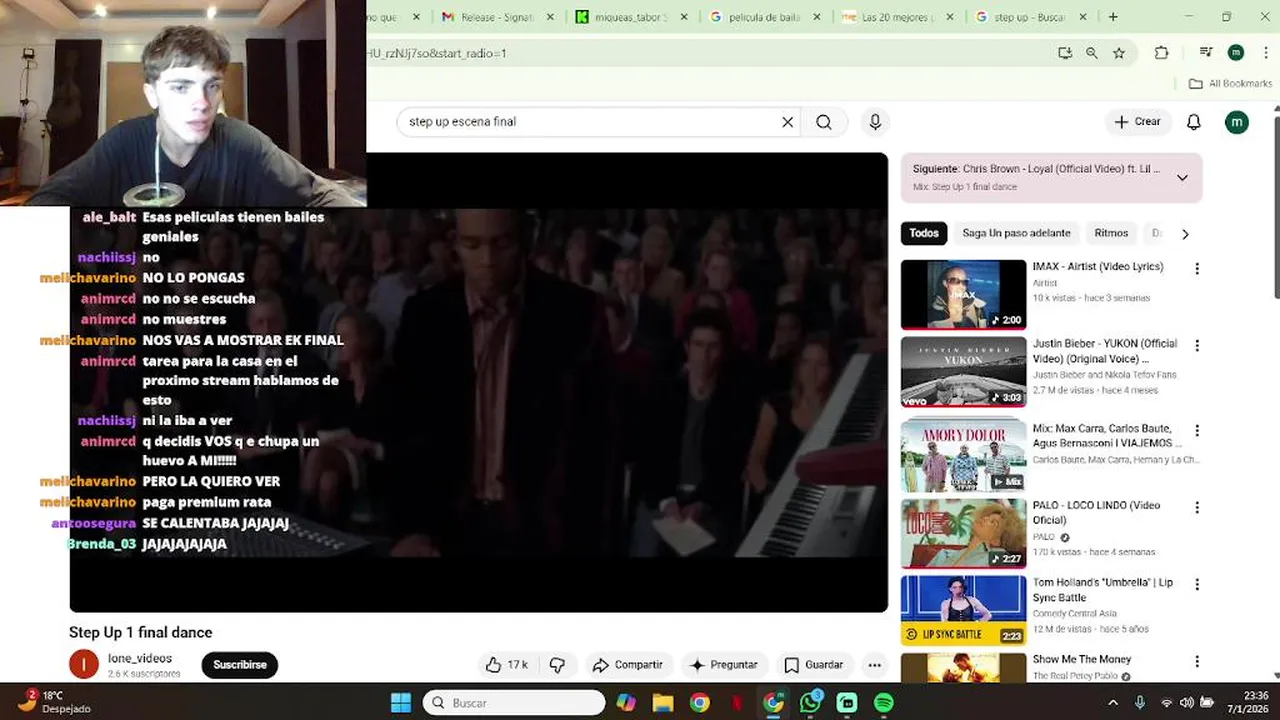Image resolution: width=1280 pixels, height=720 pixels.
Task: Select the Todos filter chip
Action: pos(924,233)
